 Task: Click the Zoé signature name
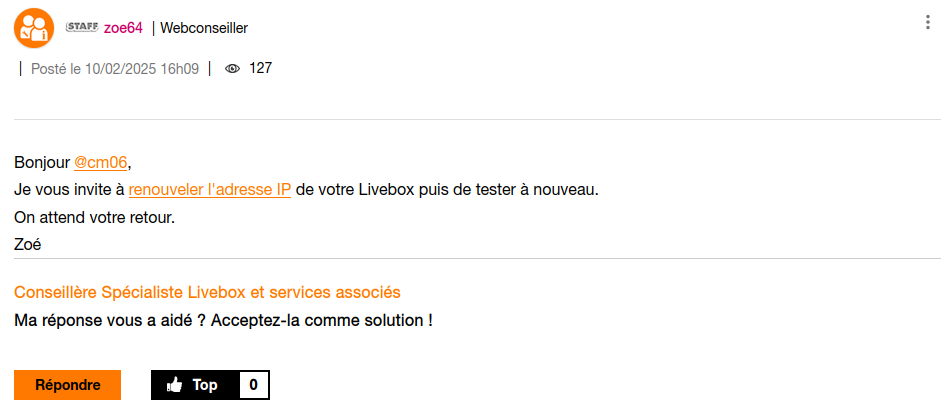point(27,243)
